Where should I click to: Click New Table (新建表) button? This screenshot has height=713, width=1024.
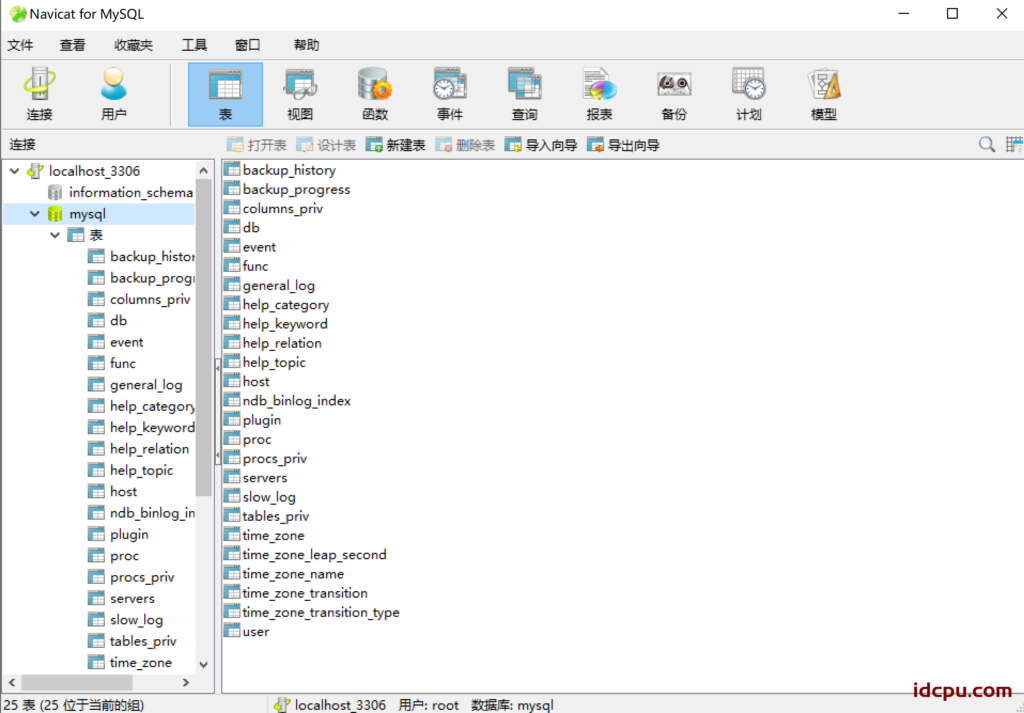tap(395, 145)
